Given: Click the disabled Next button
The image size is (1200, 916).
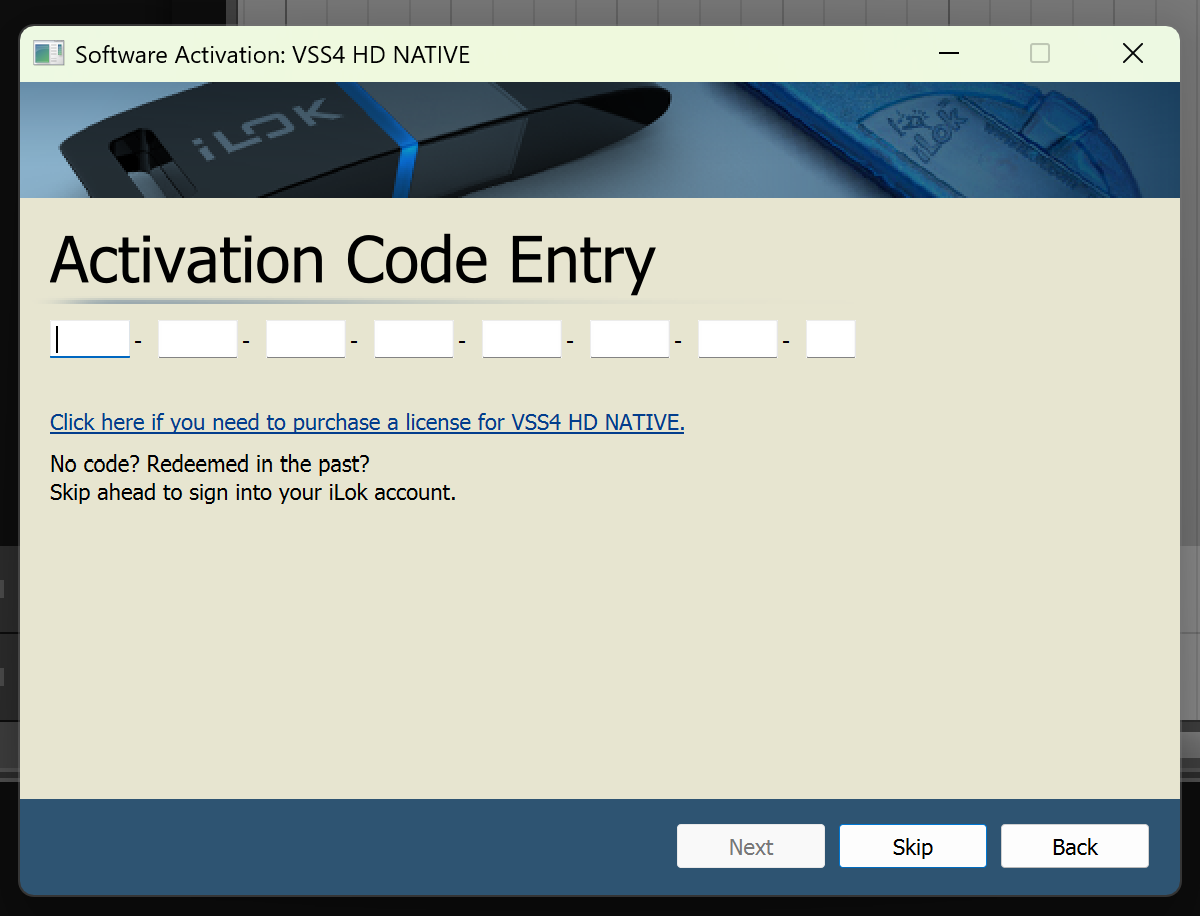Looking at the screenshot, I should [x=751, y=846].
